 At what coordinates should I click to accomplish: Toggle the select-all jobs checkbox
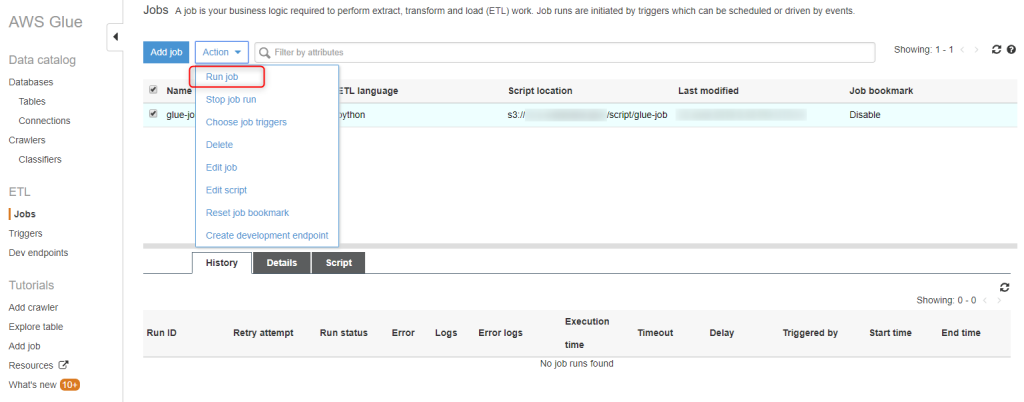point(153,89)
